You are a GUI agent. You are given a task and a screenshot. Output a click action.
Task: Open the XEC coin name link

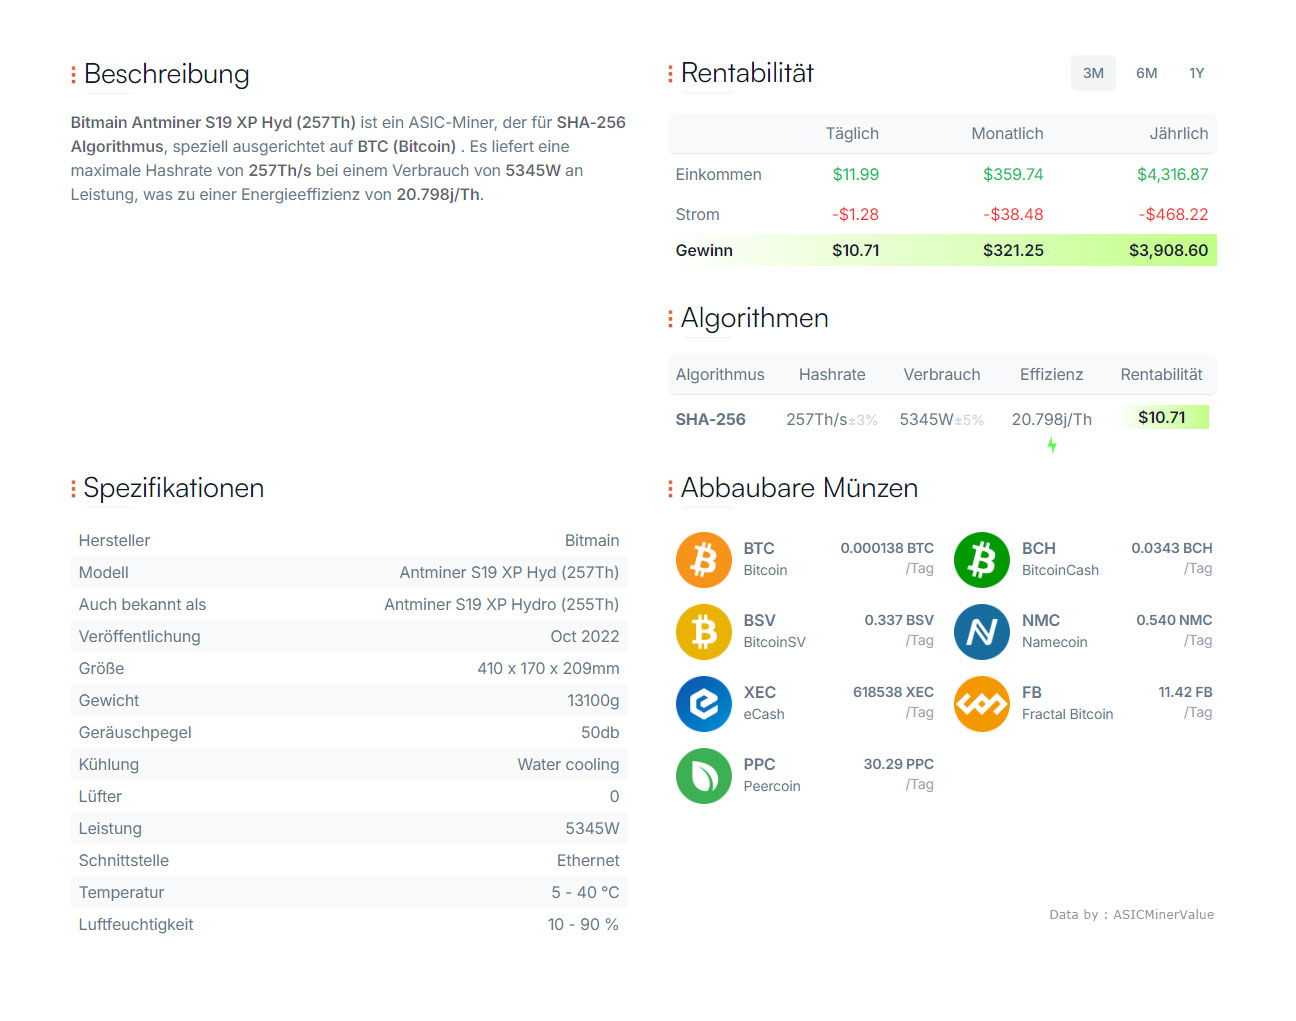point(760,692)
